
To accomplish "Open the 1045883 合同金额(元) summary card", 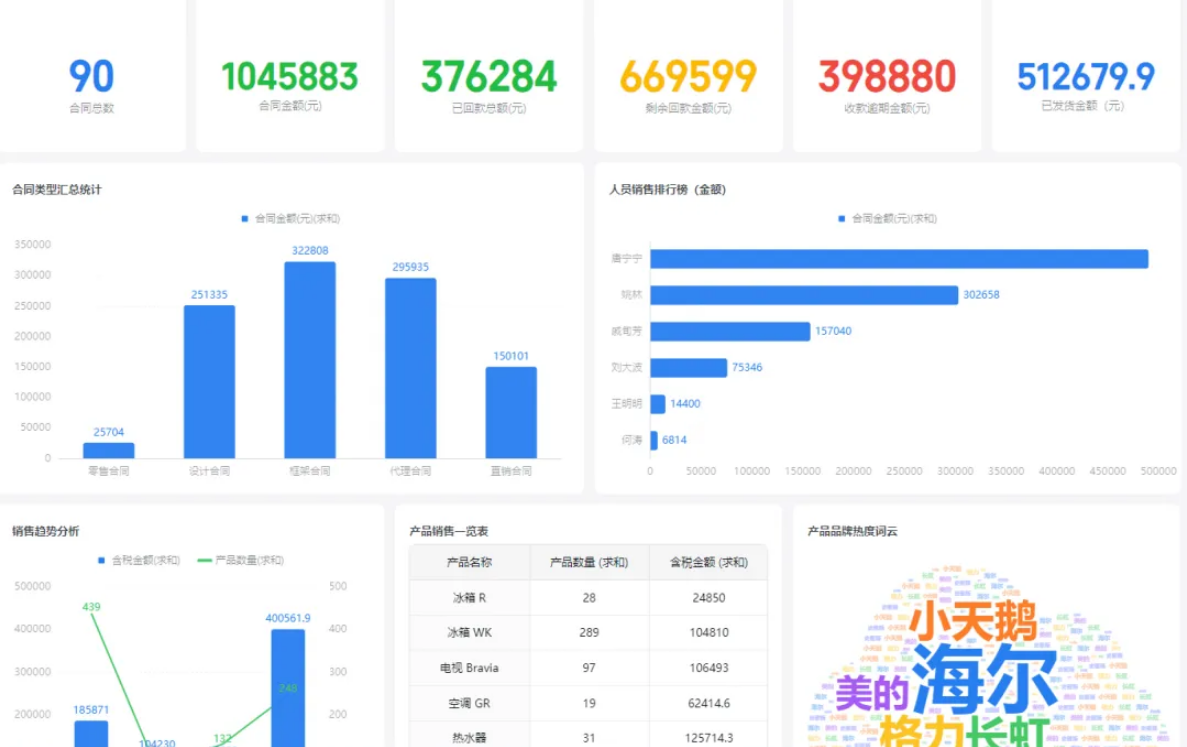I will [290, 76].
